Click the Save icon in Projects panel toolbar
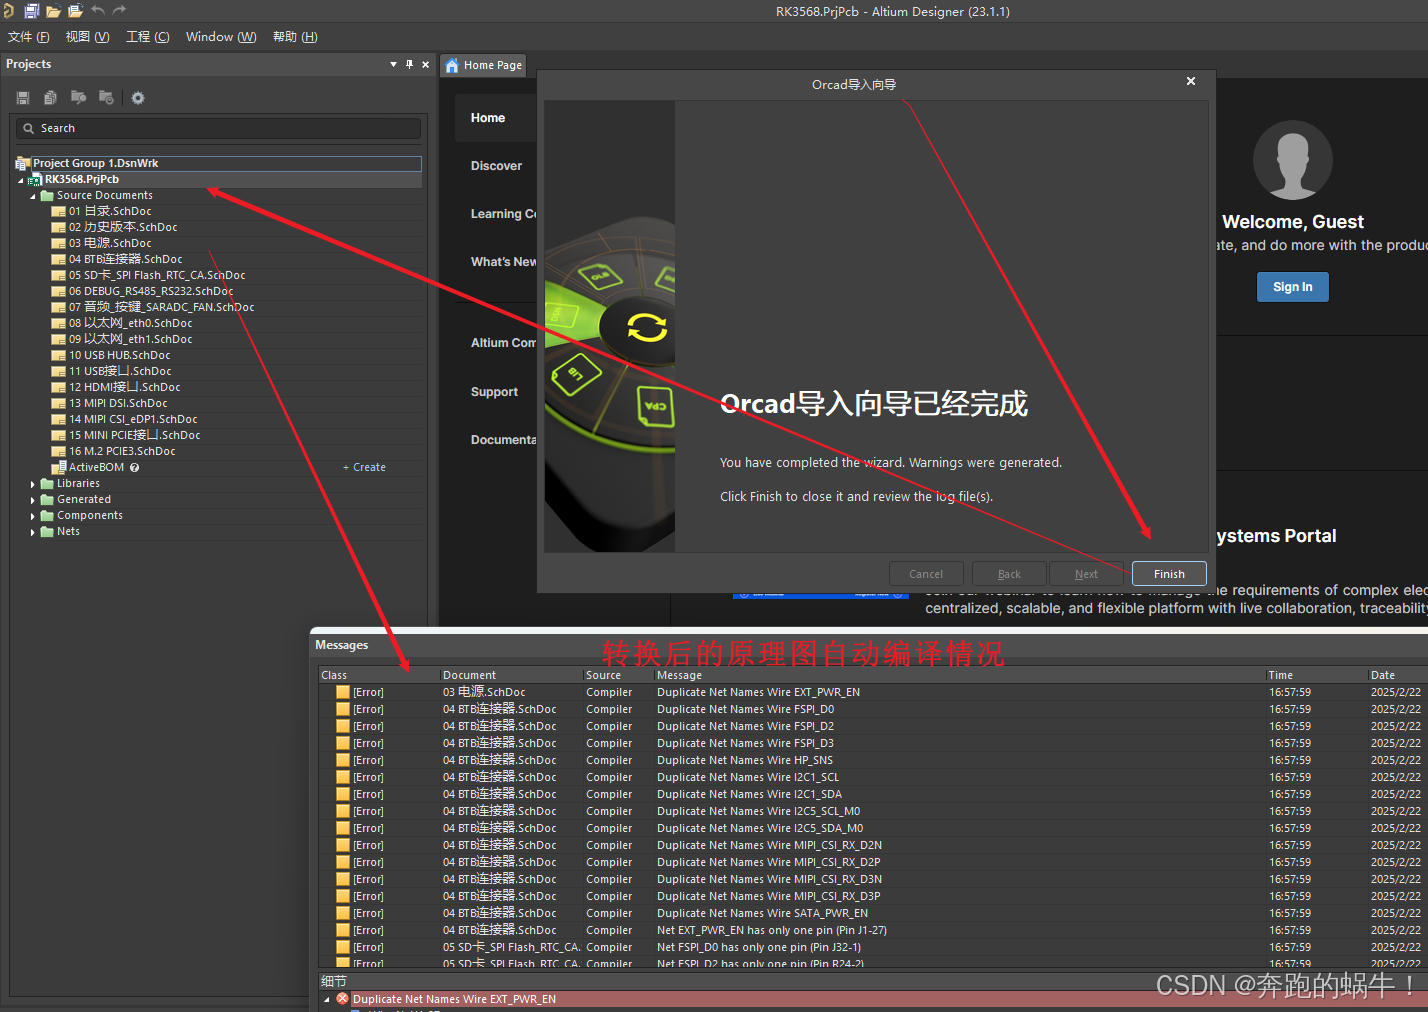The width and height of the screenshot is (1428, 1012). [x=23, y=98]
